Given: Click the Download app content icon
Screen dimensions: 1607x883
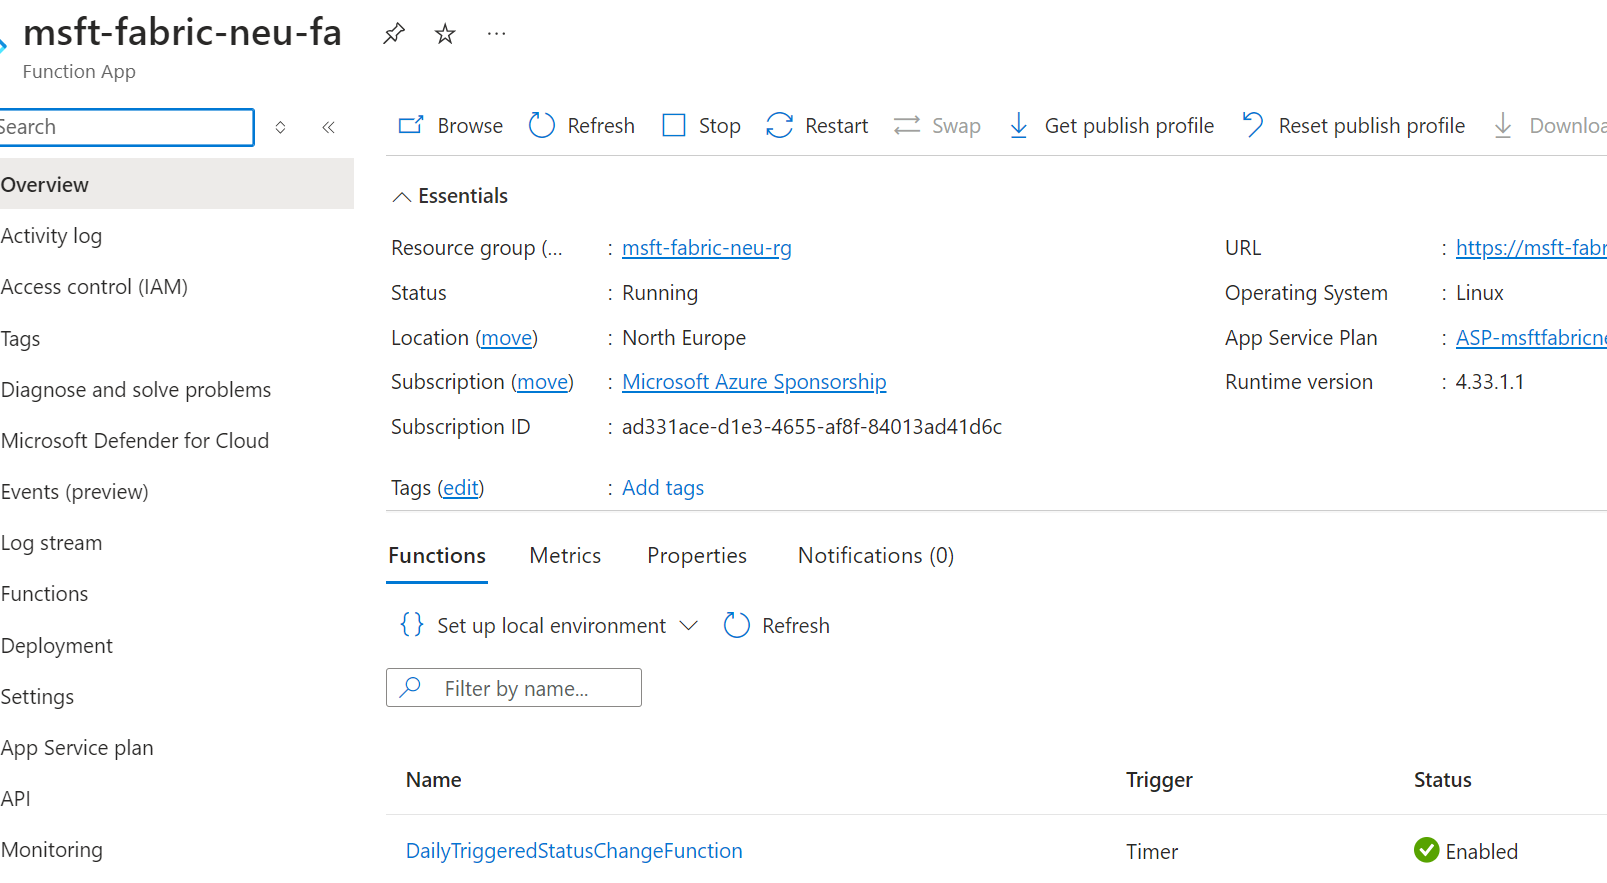Looking at the screenshot, I should [1502, 125].
